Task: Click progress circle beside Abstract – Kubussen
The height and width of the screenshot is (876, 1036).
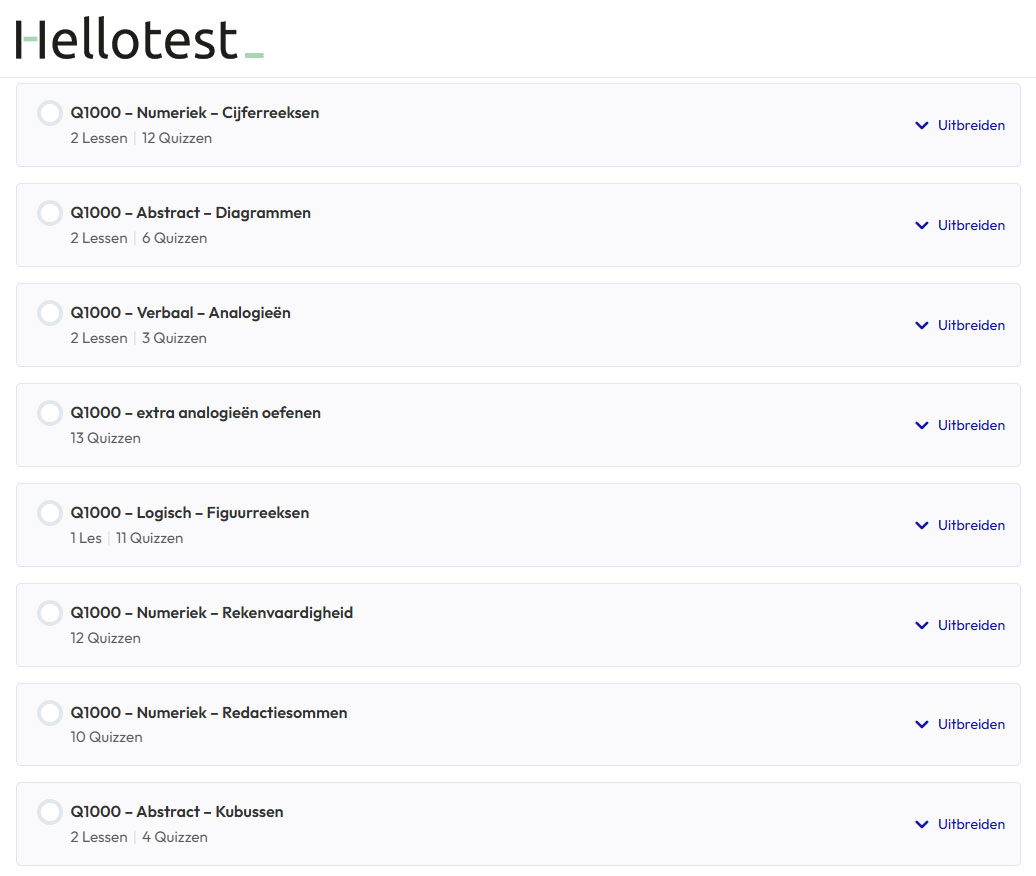Action: [x=50, y=812]
